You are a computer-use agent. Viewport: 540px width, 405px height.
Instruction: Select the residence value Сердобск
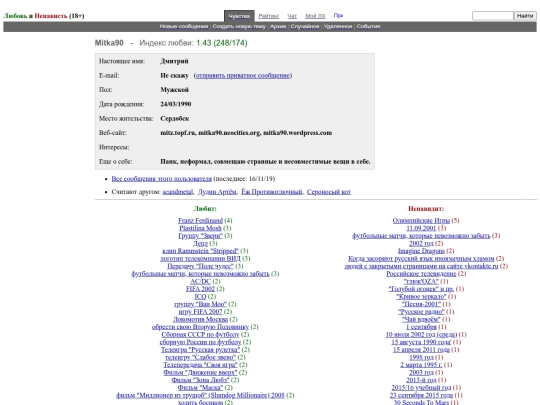[175, 118]
